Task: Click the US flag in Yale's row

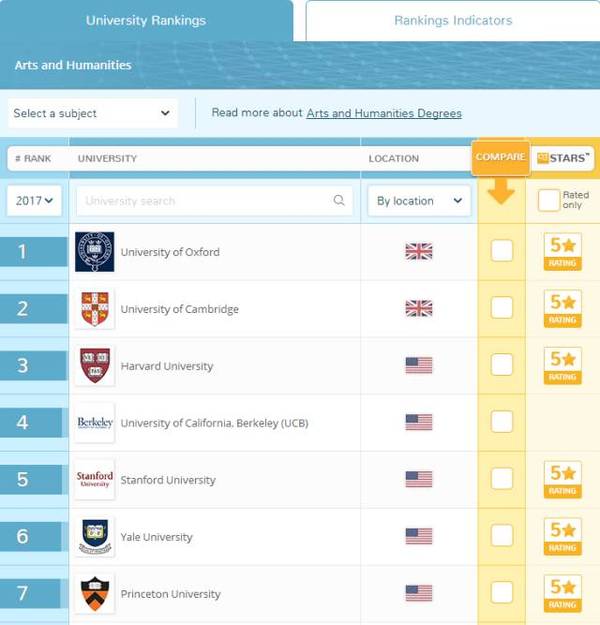Action: click(x=419, y=537)
